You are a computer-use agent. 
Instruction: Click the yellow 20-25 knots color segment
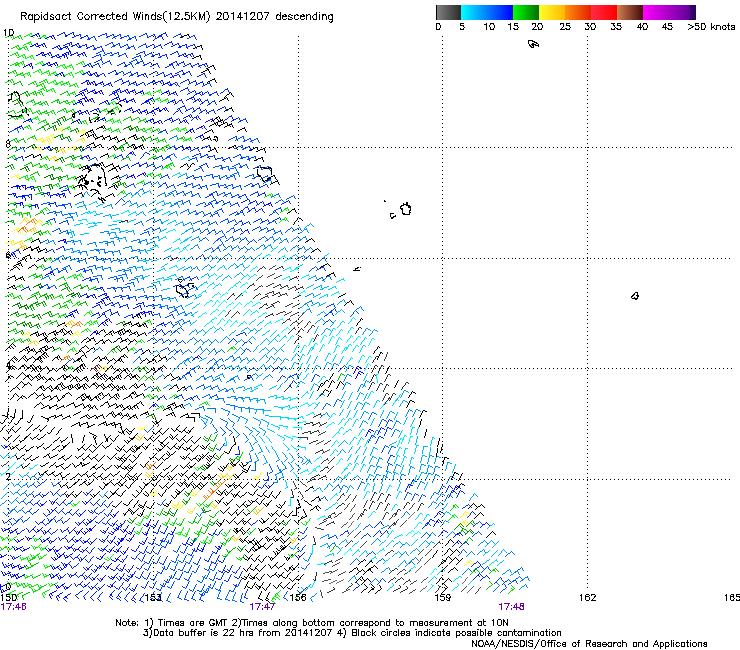pyautogui.click(x=552, y=12)
